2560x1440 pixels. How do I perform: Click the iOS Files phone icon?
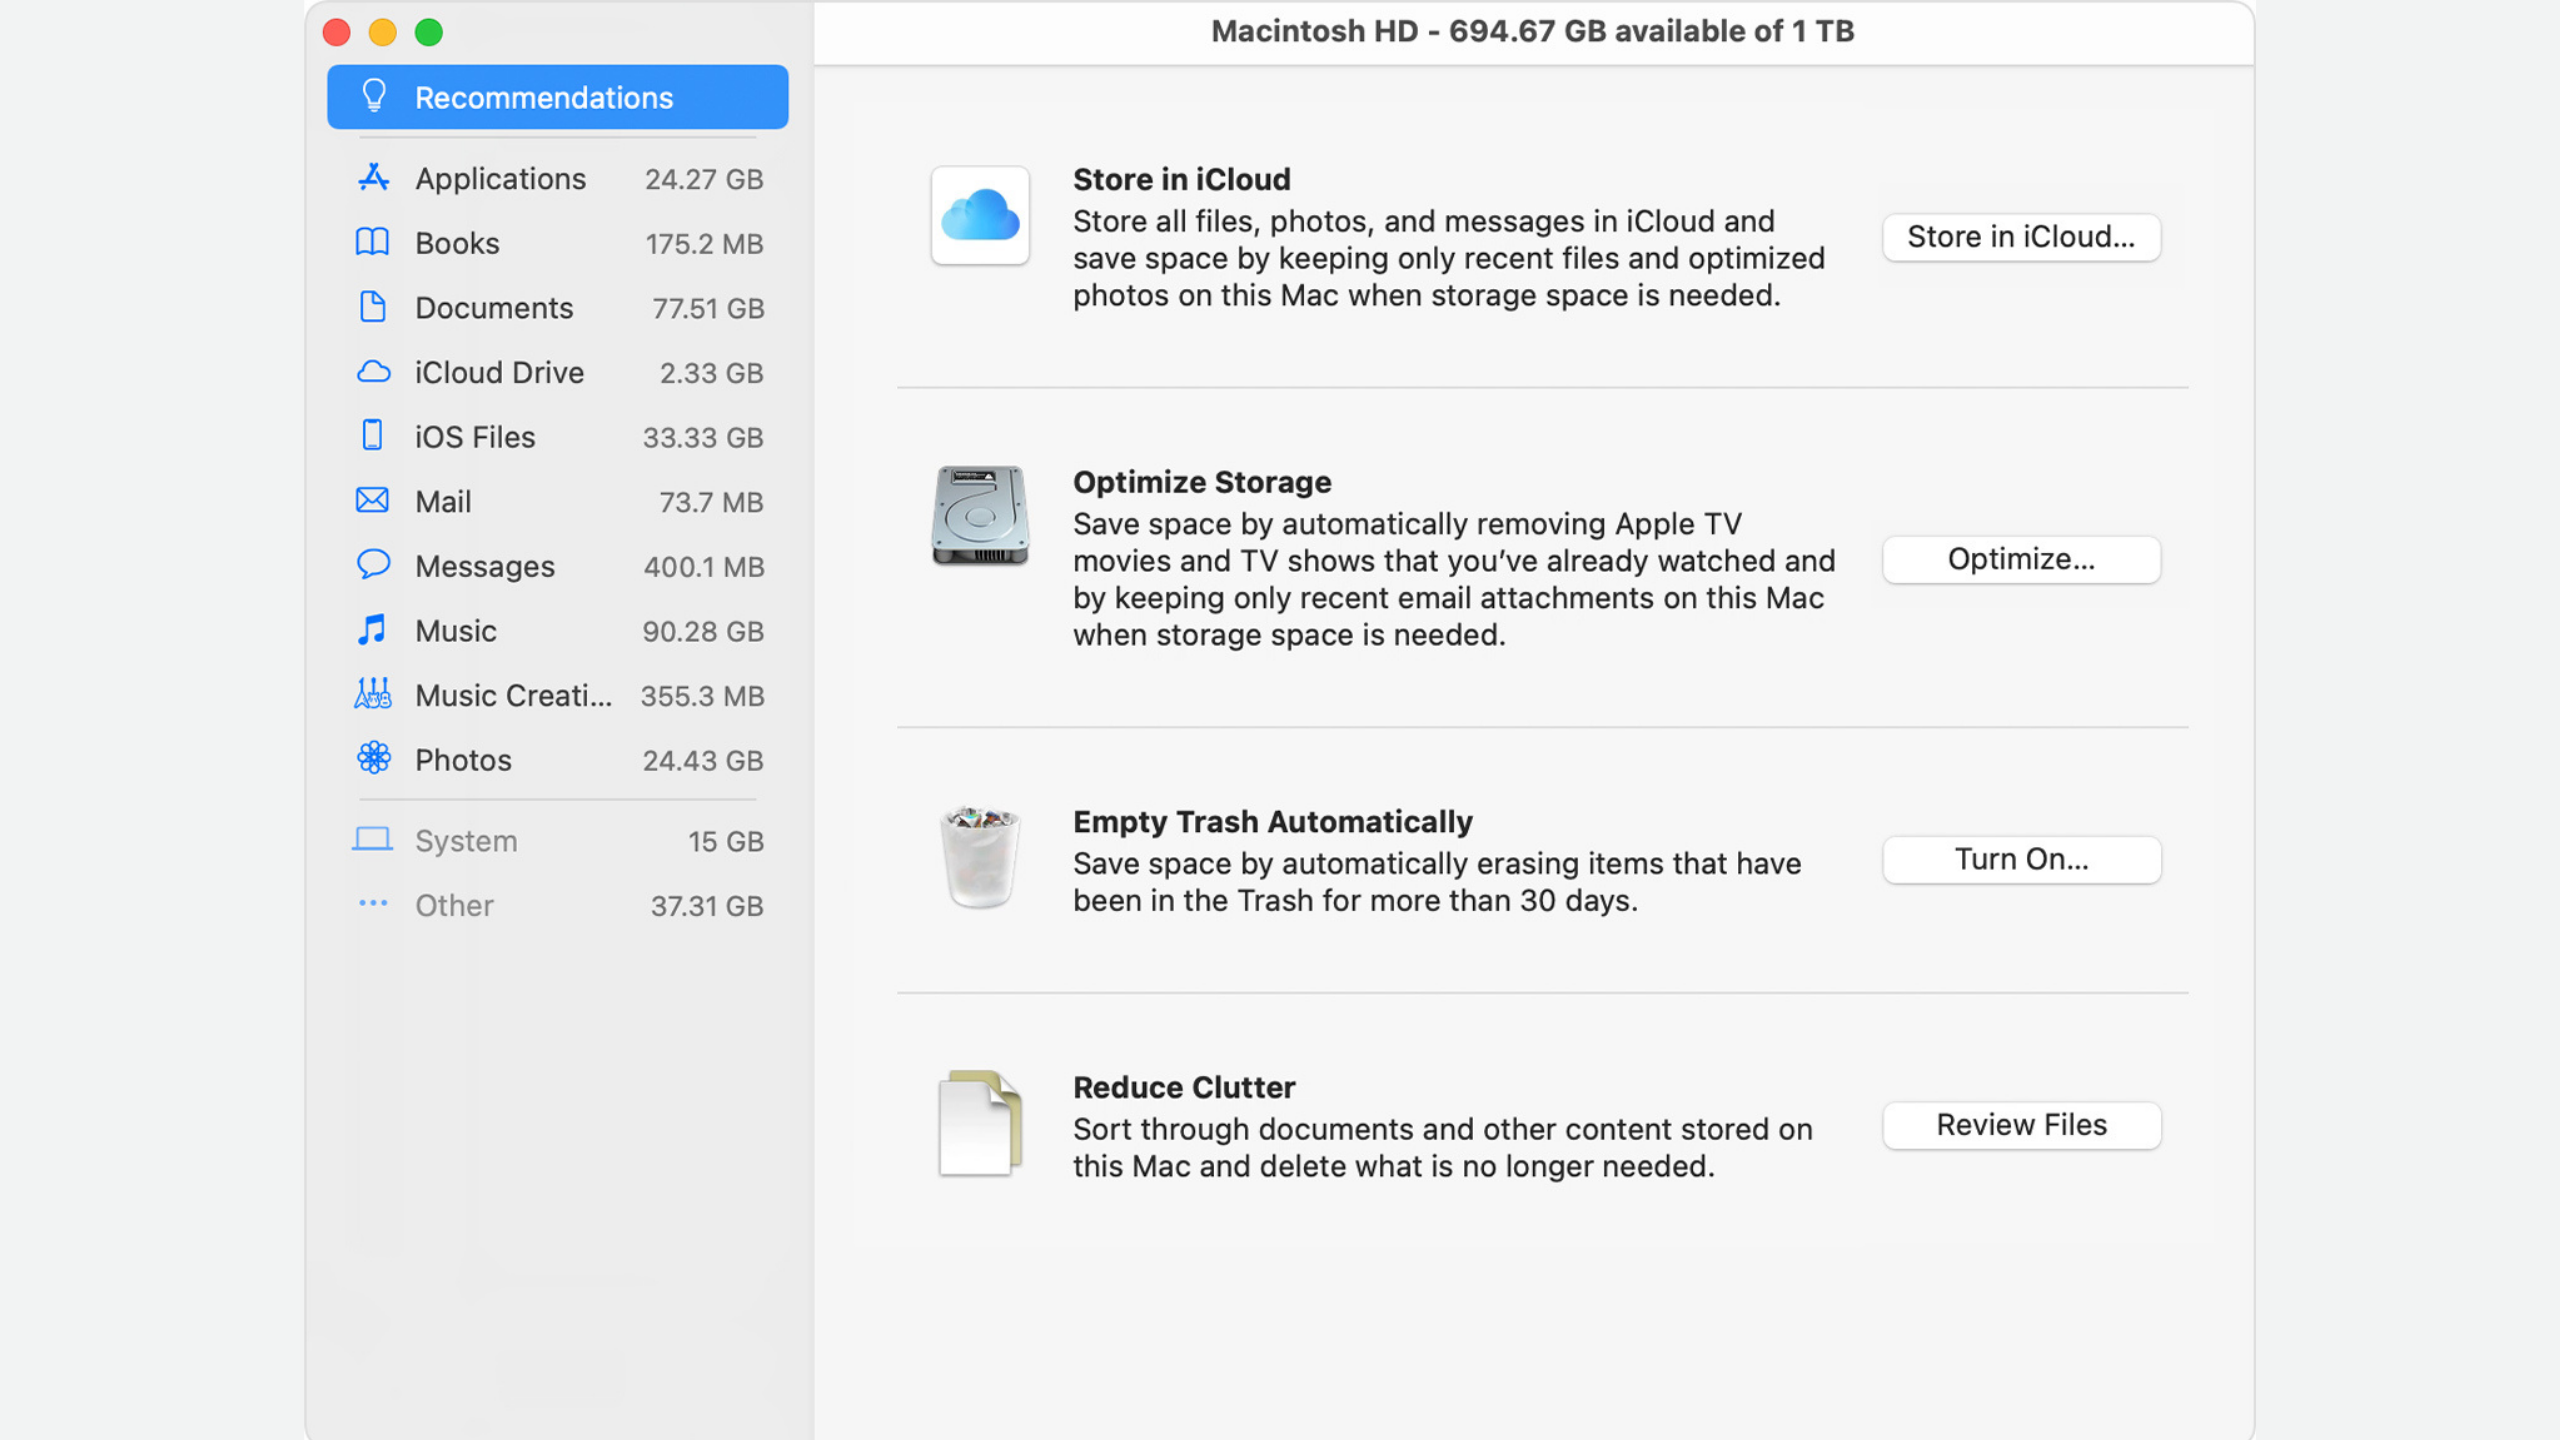pyautogui.click(x=372, y=436)
